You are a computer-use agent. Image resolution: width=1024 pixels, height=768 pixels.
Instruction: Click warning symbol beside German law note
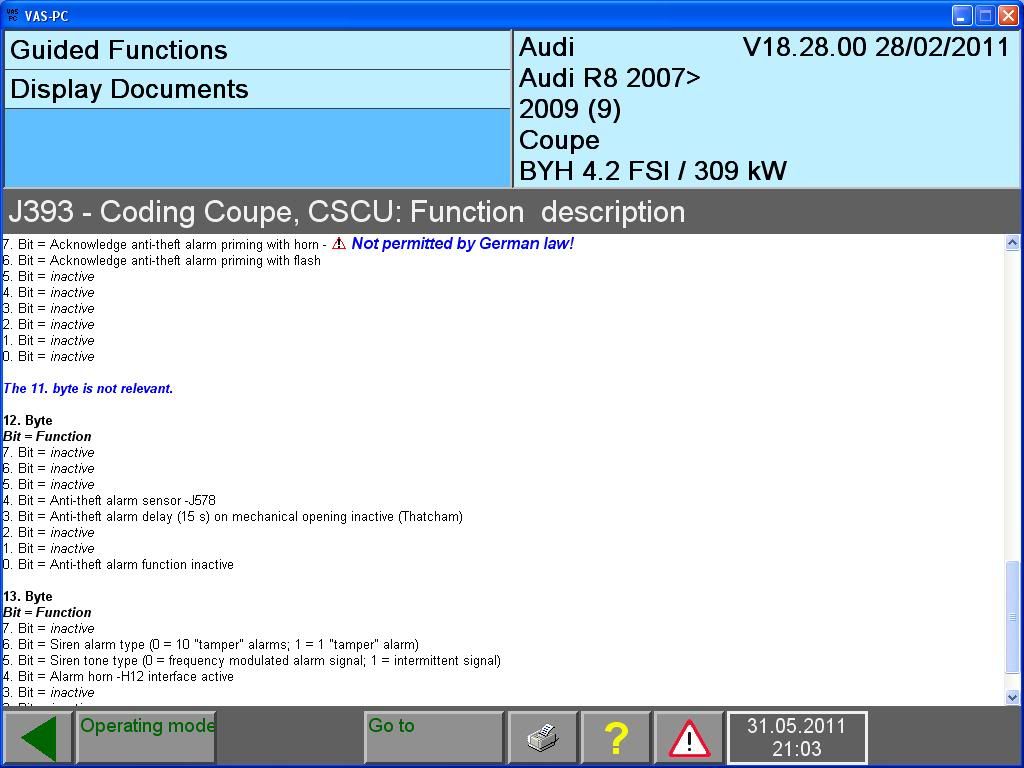point(339,244)
